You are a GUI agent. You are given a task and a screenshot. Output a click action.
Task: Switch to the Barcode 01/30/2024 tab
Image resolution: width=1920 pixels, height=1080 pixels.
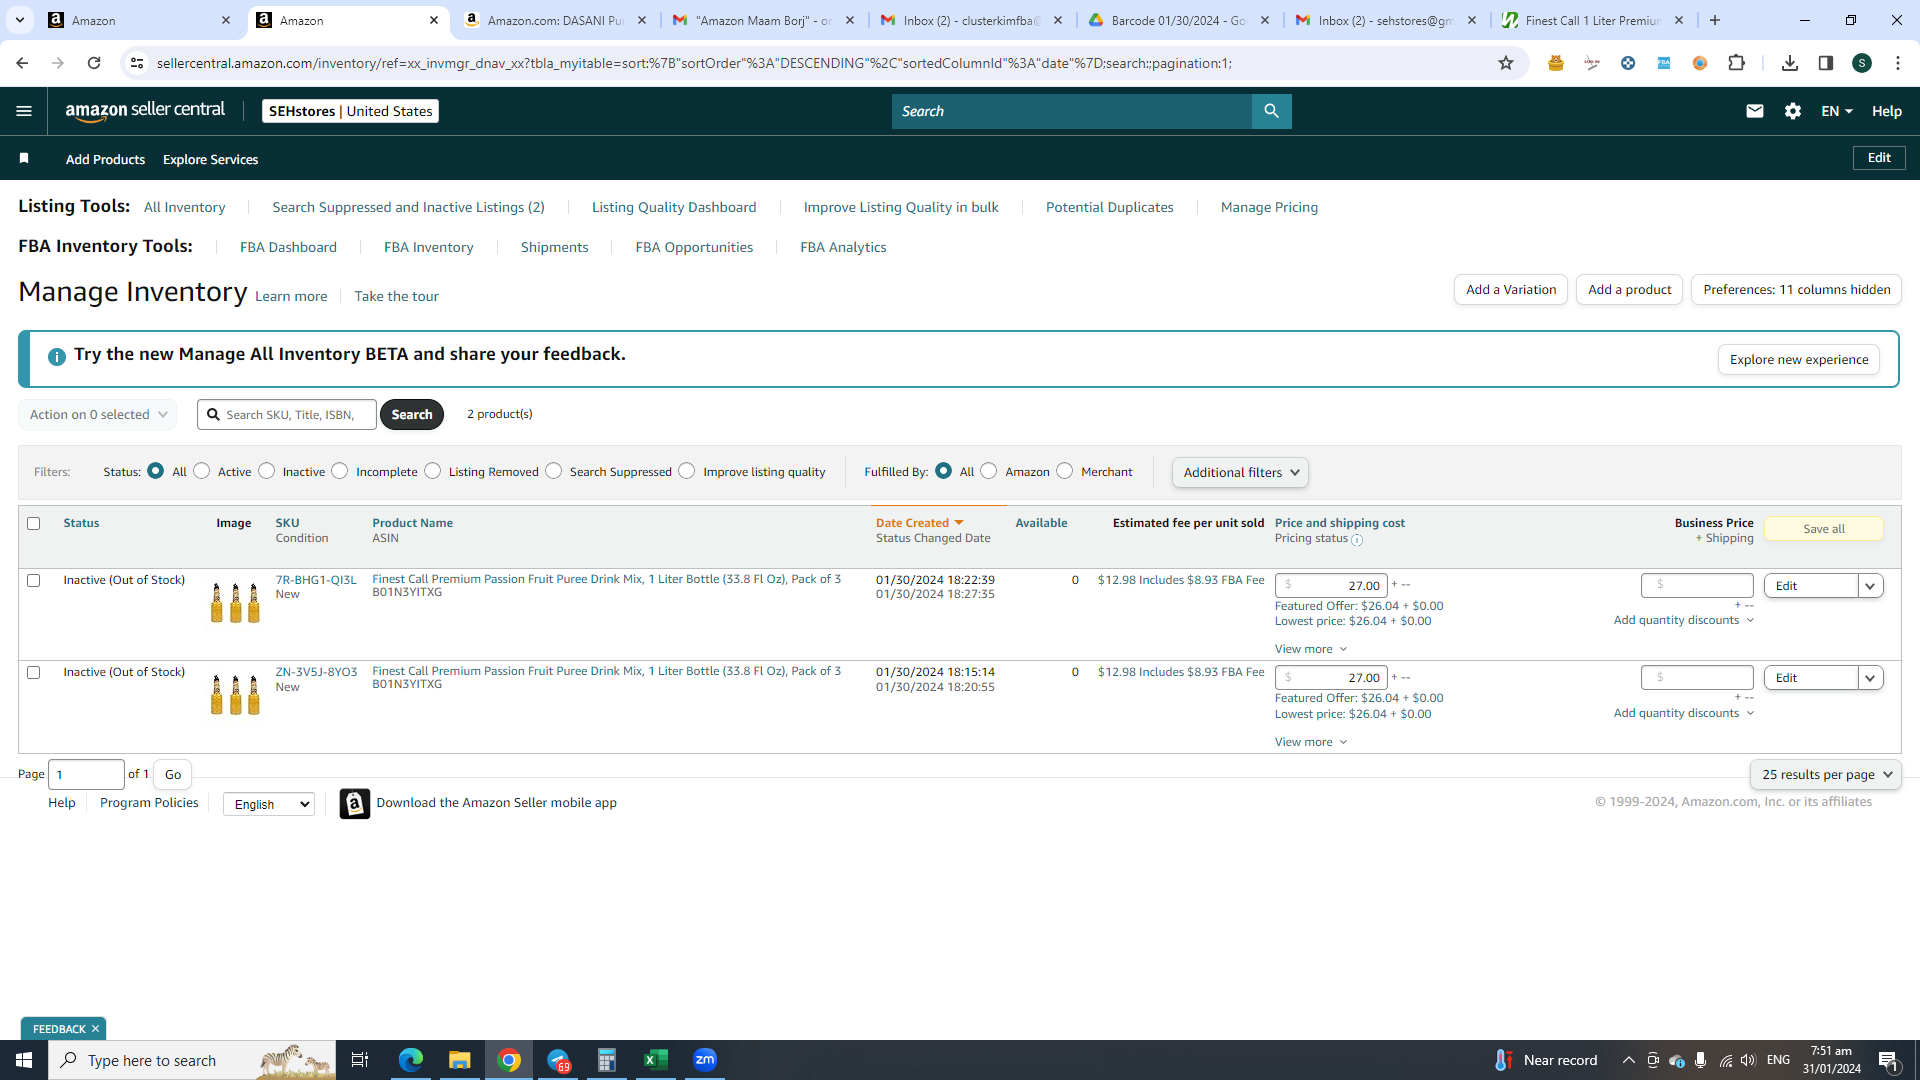pyautogui.click(x=1178, y=20)
